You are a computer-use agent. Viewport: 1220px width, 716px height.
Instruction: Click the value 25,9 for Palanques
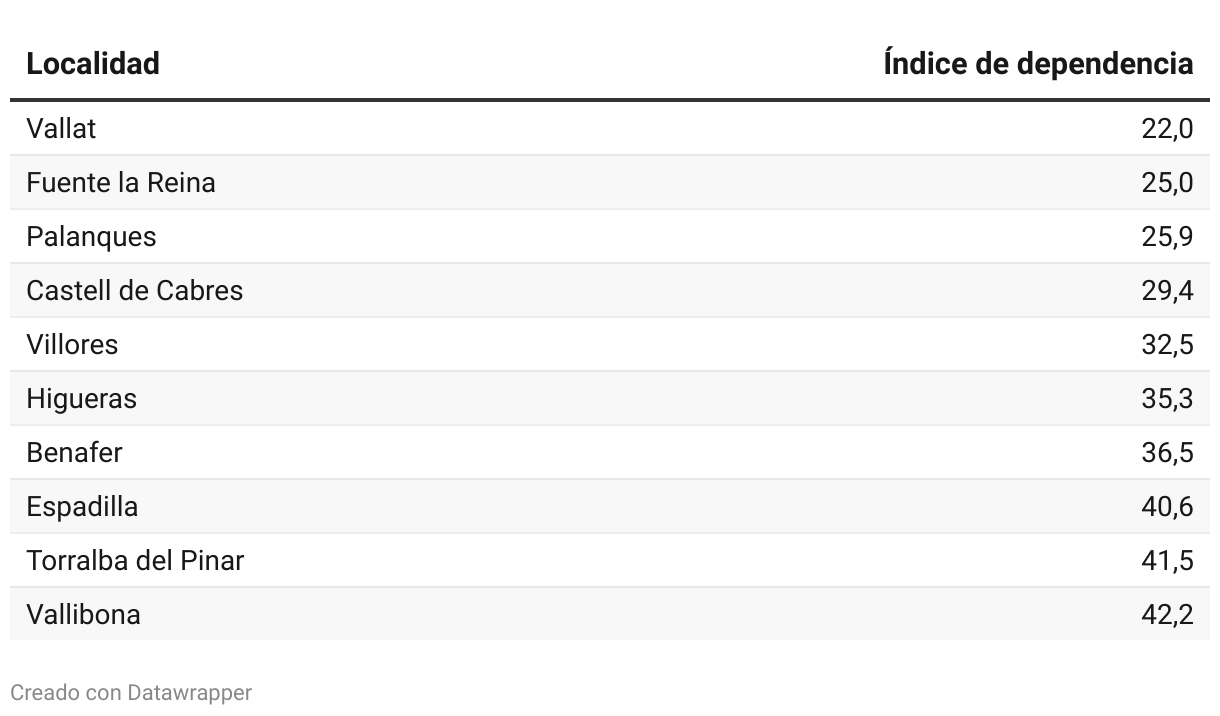point(1167,237)
